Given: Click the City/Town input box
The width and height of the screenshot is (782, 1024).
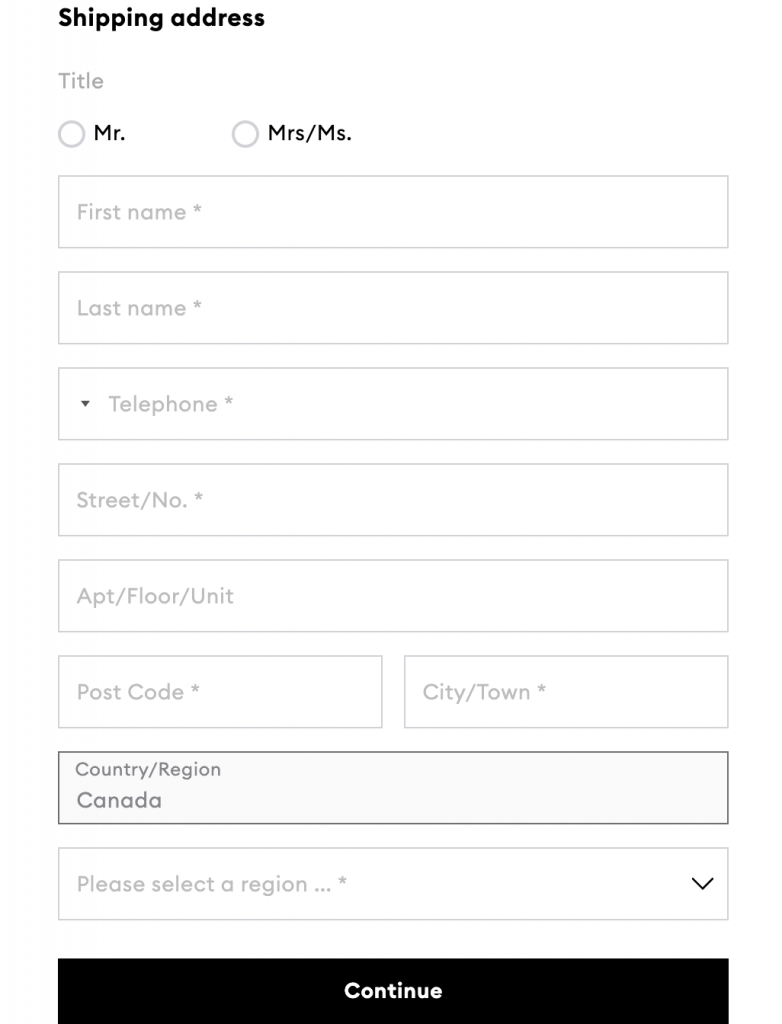Looking at the screenshot, I should (566, 692).
